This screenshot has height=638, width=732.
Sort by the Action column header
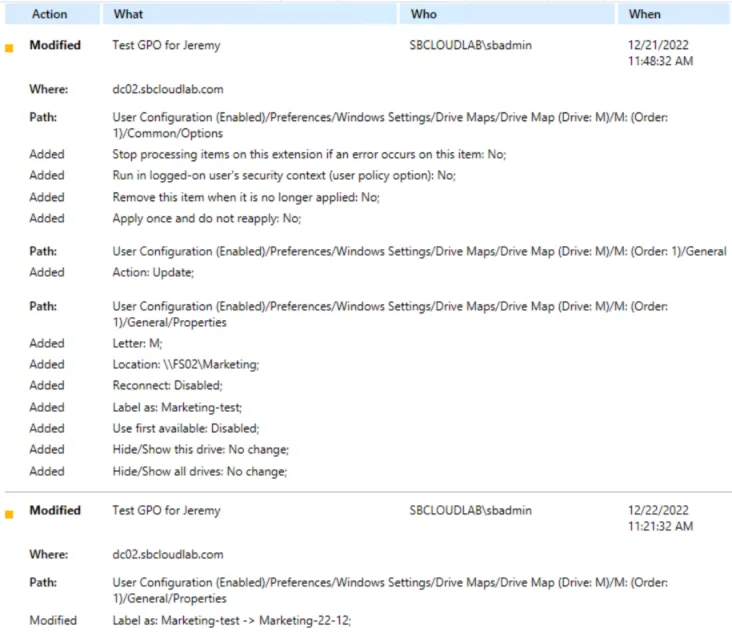(x=50, y=14)
